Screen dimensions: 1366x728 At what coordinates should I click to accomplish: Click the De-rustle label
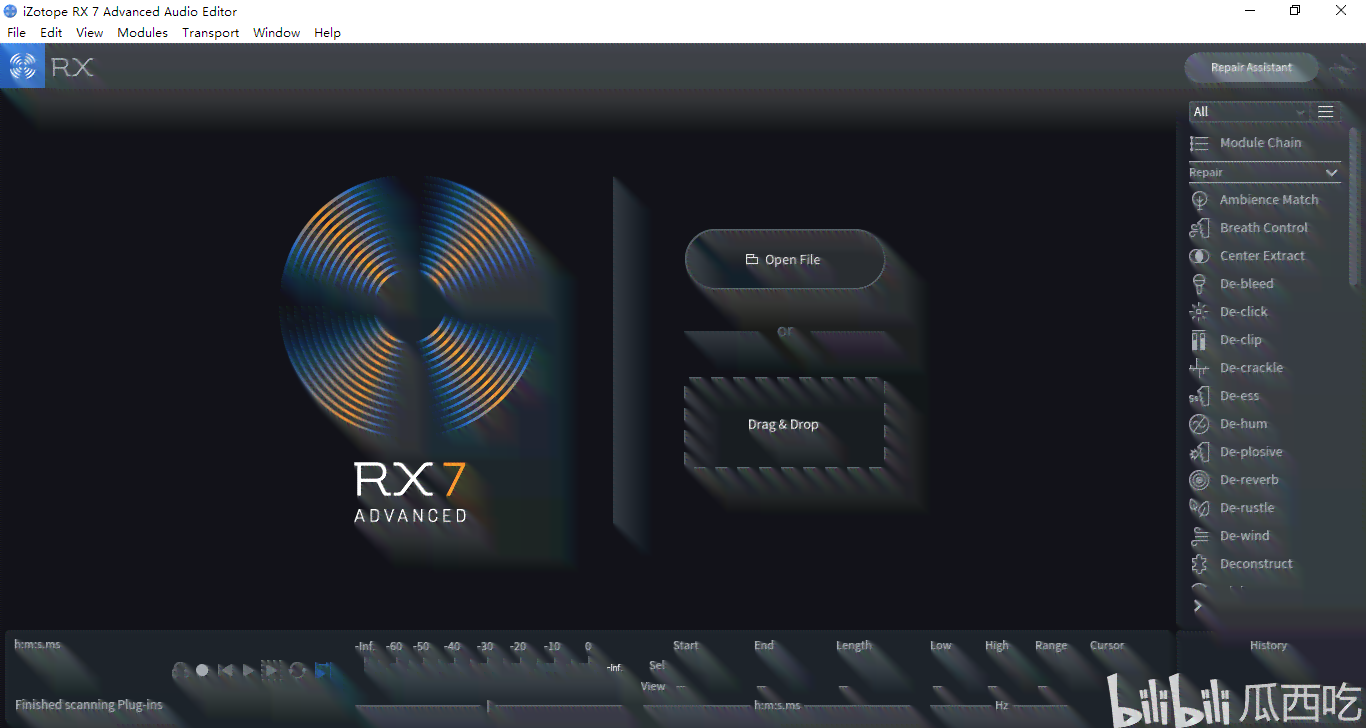coord(1247,508)
